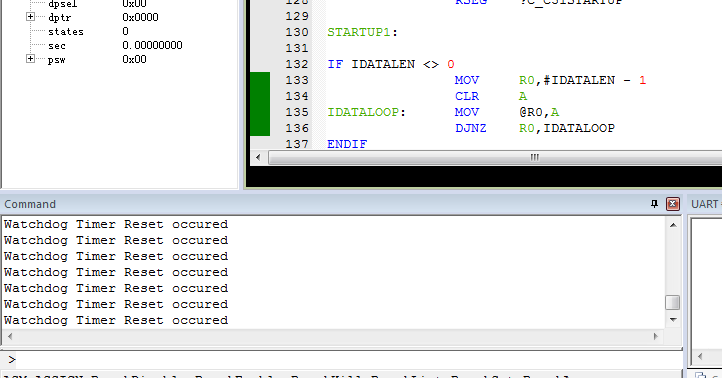Click the UART panel title

coord(705,204)
